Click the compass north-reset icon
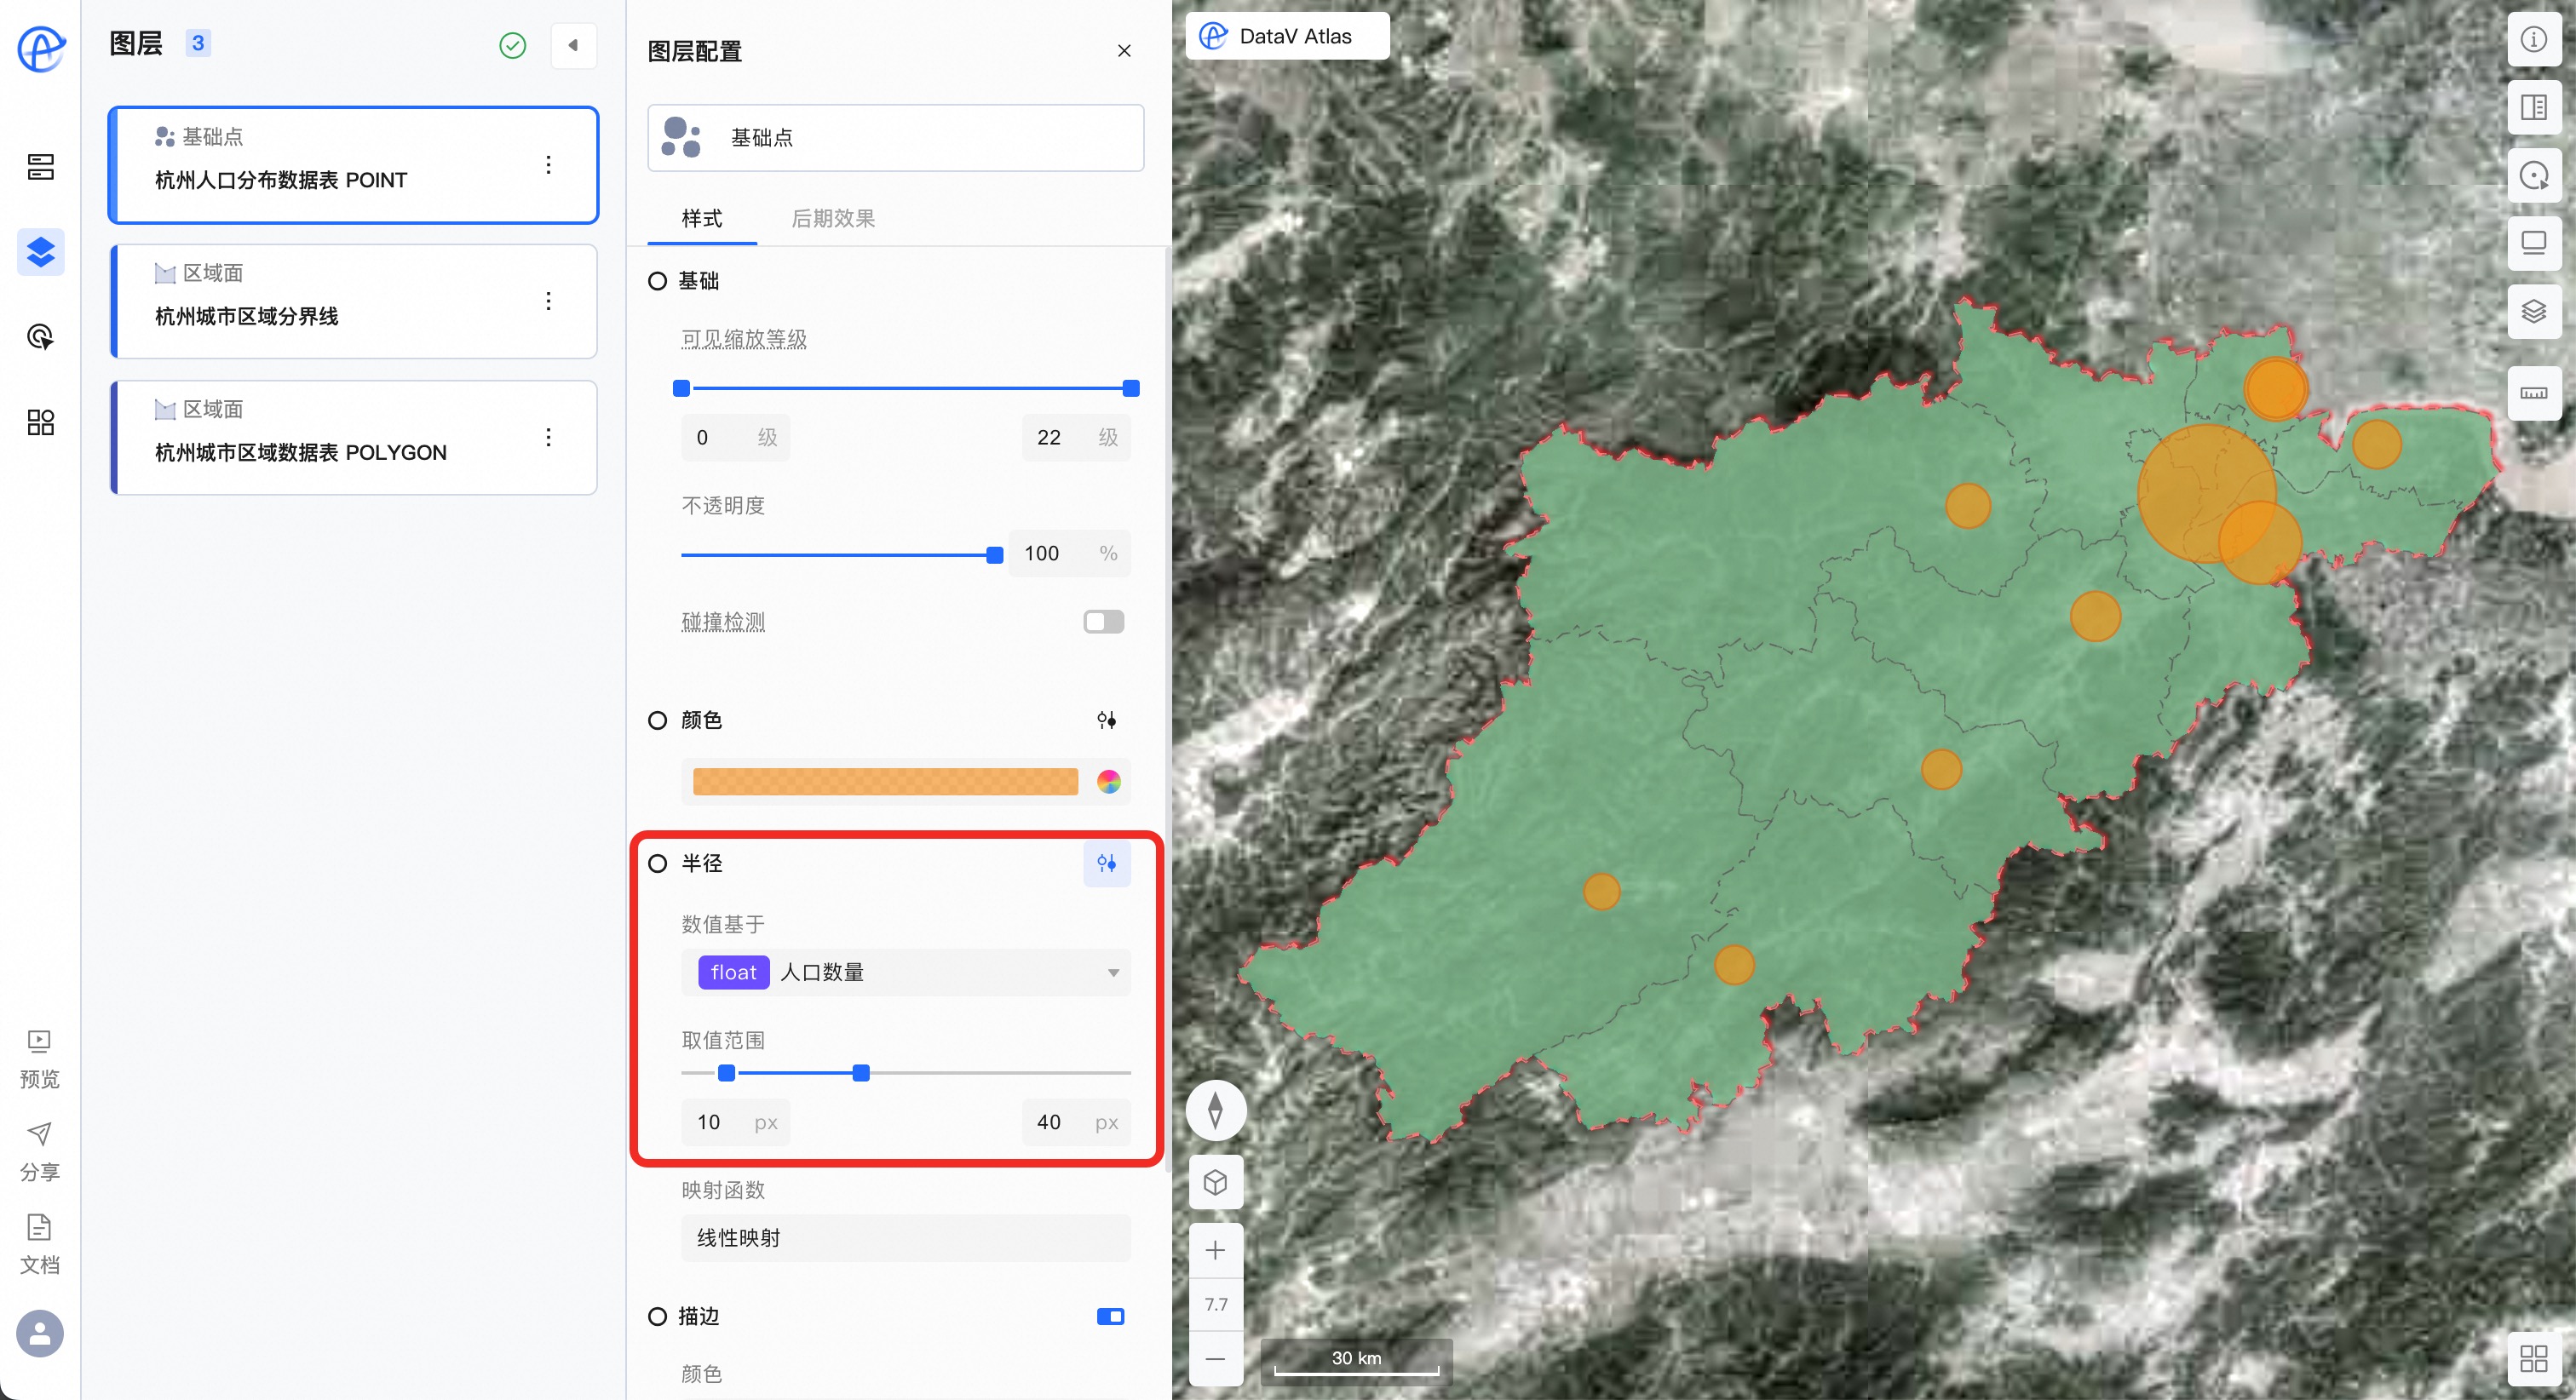This screenshot has width=2576, height=1400. 1215,1110
